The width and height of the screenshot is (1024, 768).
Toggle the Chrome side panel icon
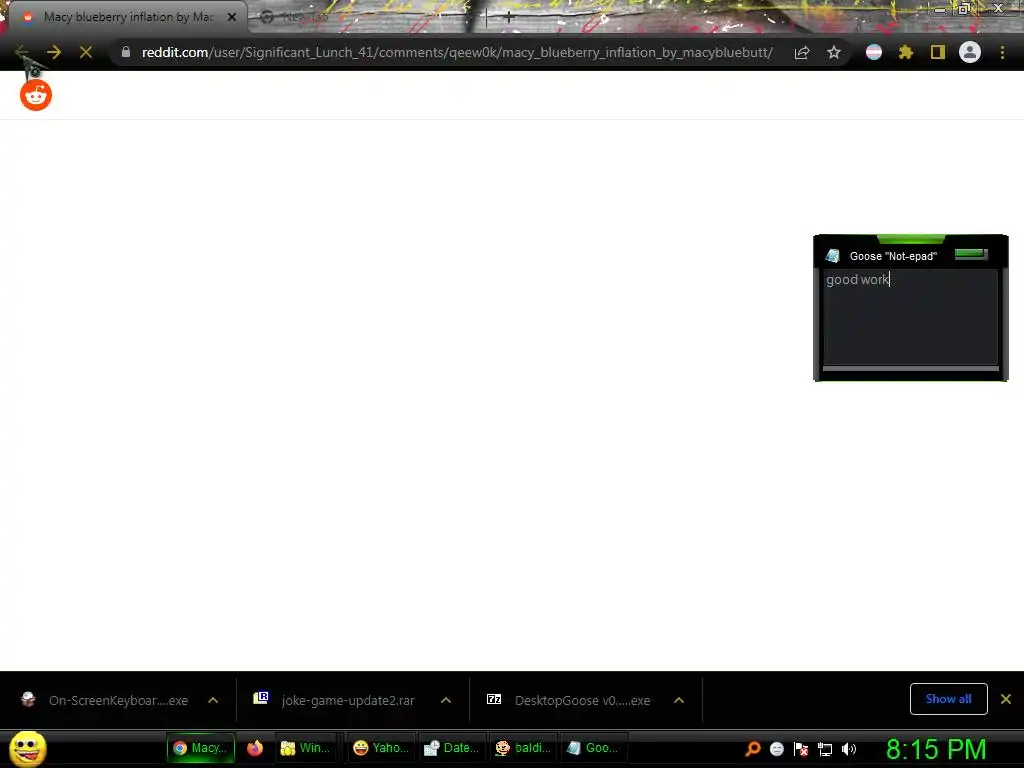(x=938, y=52)
